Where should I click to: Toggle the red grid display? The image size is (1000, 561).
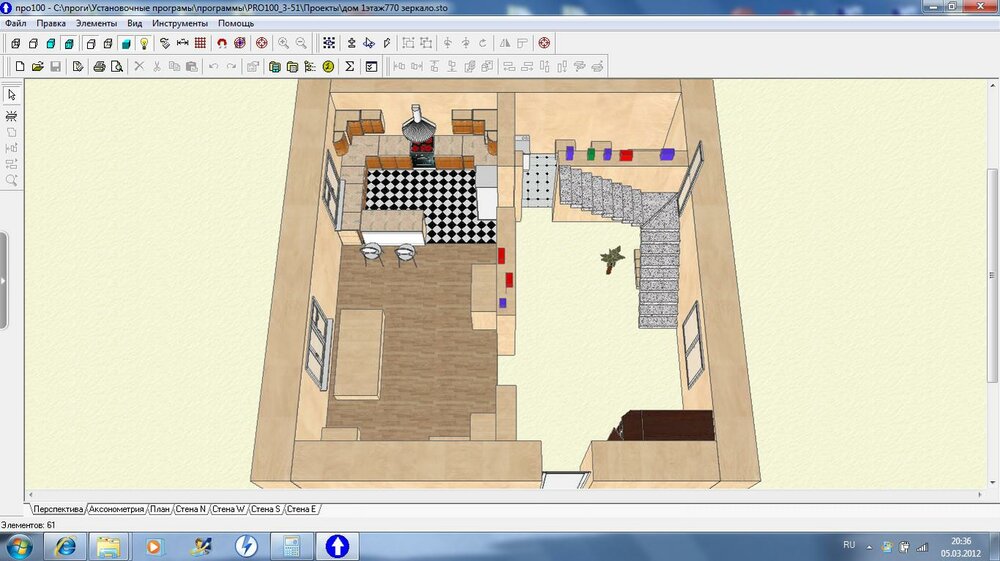pyautogui.click(x=200, y=43)
